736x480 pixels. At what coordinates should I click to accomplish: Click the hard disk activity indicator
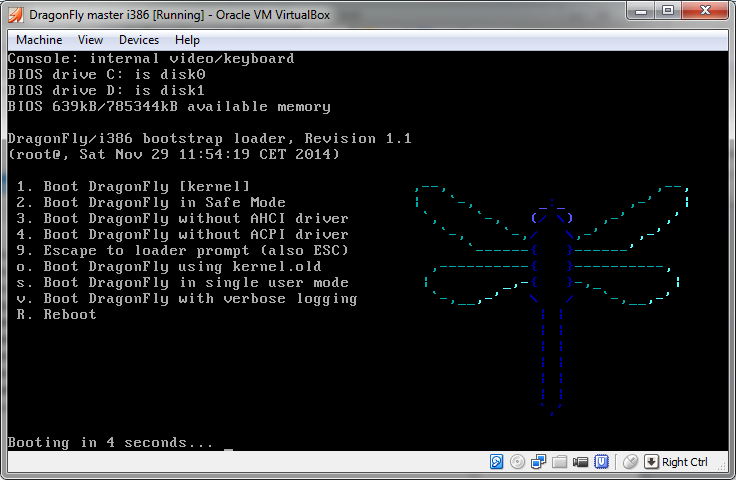click(x=497, y=462)
